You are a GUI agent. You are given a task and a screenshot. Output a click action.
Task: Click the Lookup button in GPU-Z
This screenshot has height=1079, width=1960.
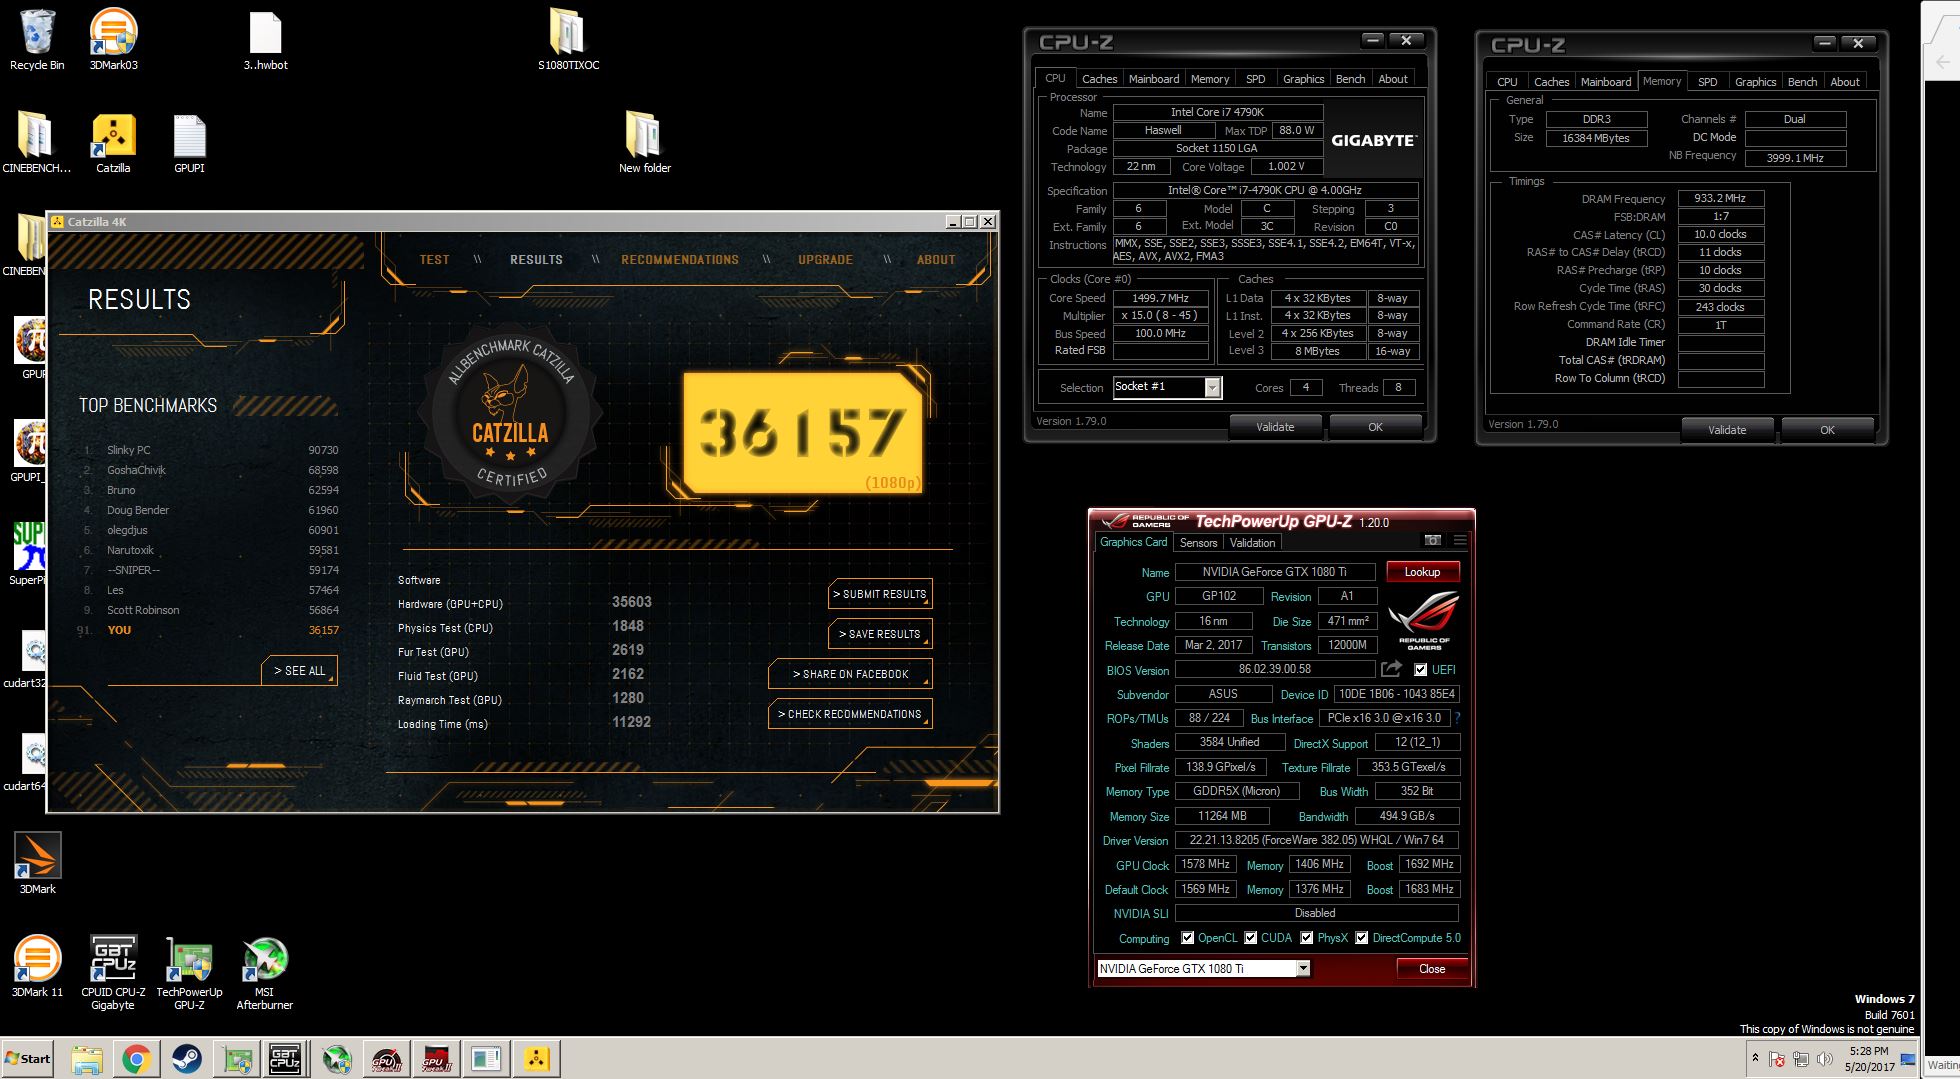[1422, 572]
